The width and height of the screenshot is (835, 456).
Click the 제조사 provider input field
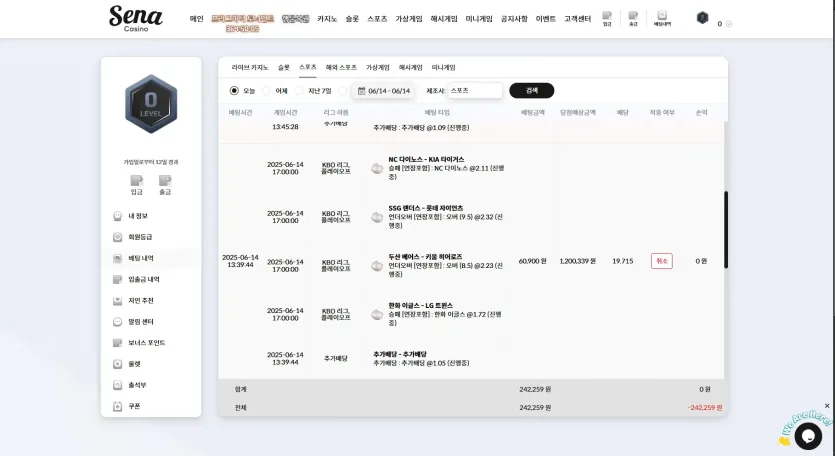click(x=475, y=91)
